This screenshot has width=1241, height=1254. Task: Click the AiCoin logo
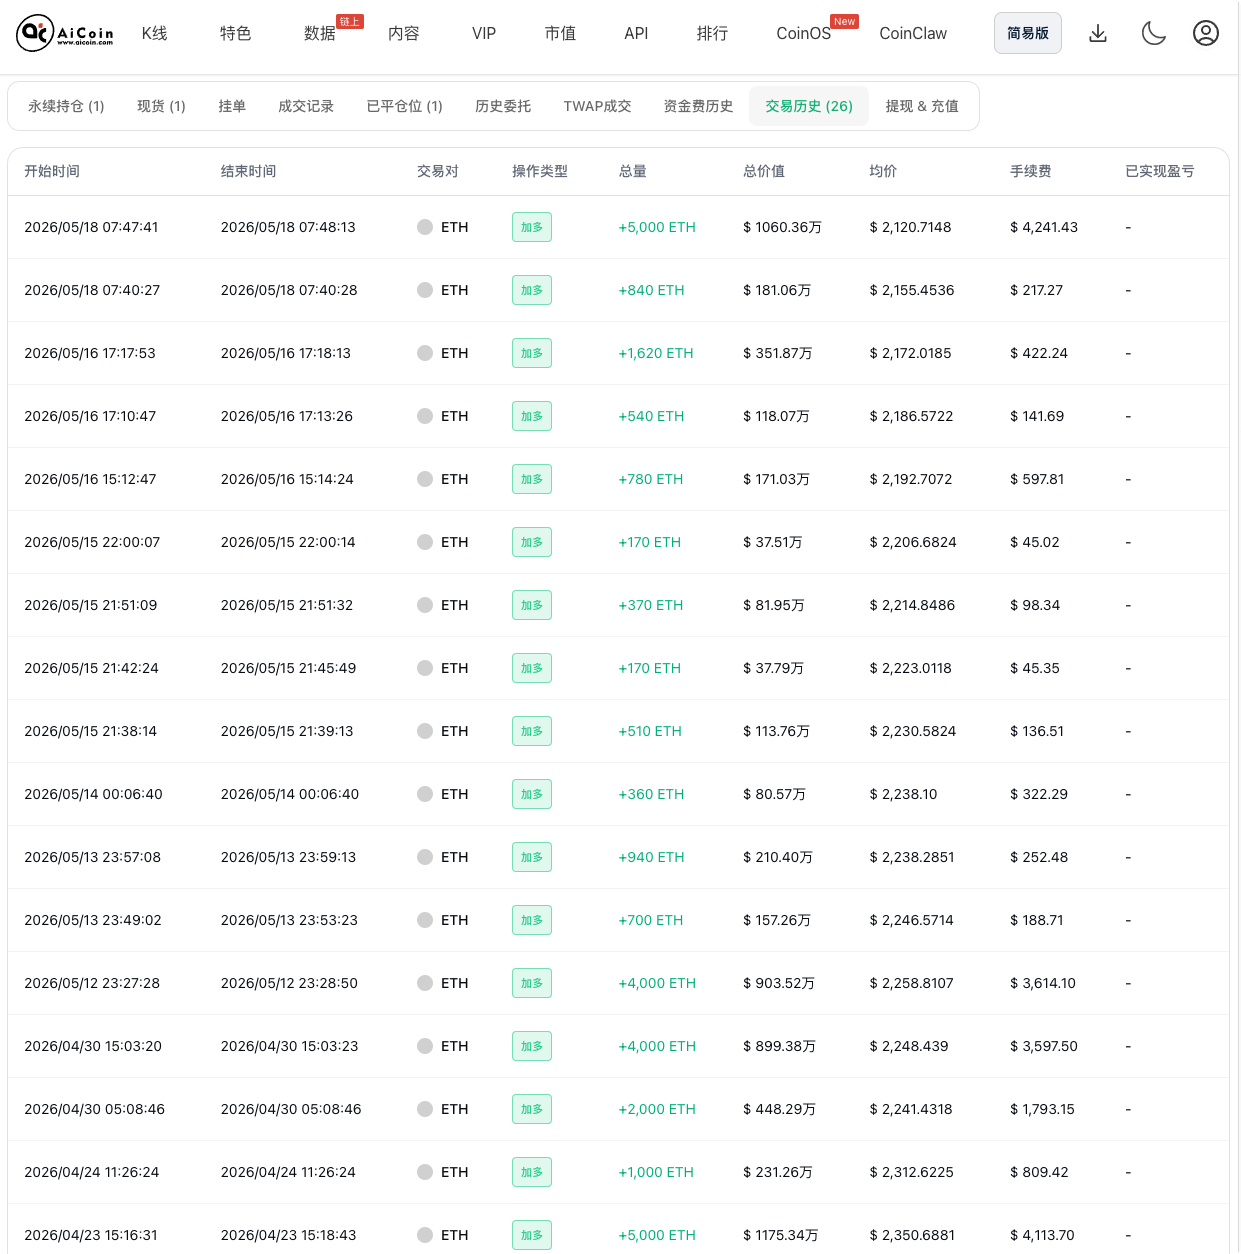point(65,33)
